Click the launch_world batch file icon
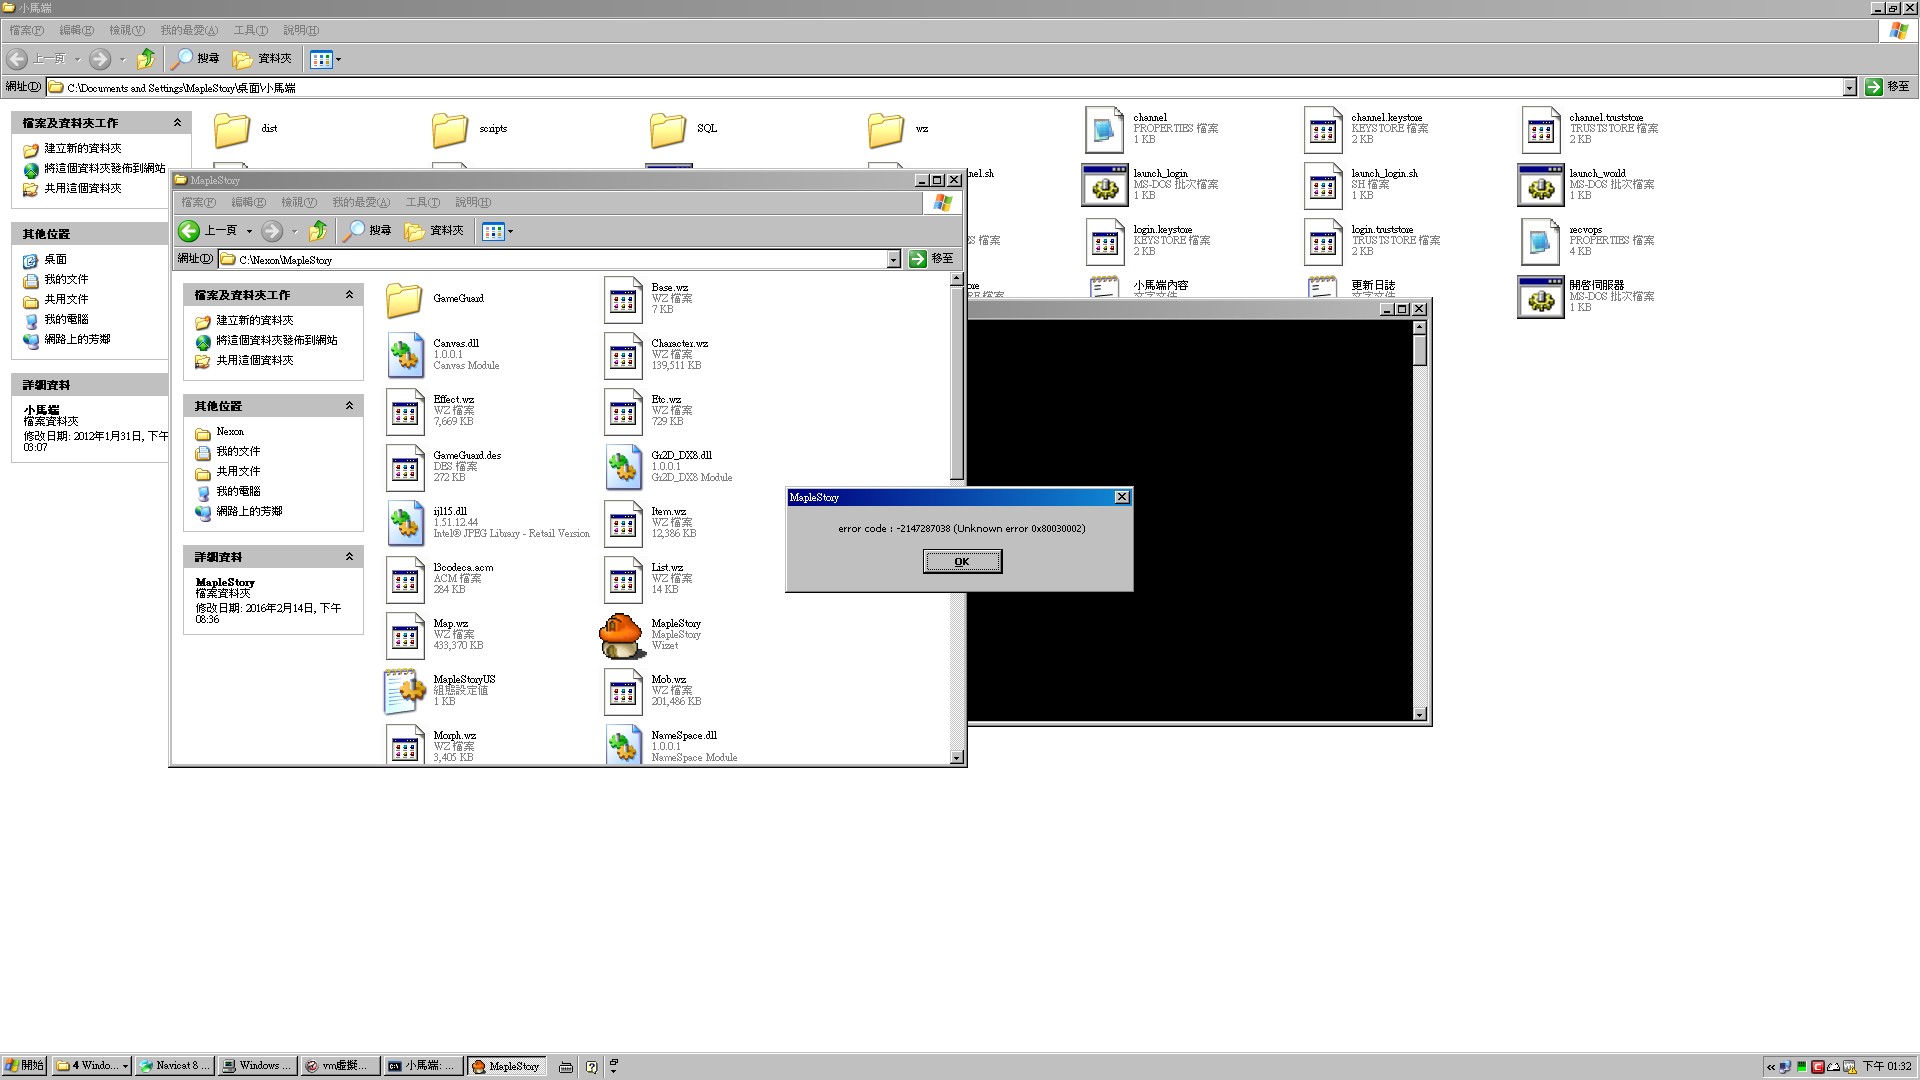 pos(1540,185)
